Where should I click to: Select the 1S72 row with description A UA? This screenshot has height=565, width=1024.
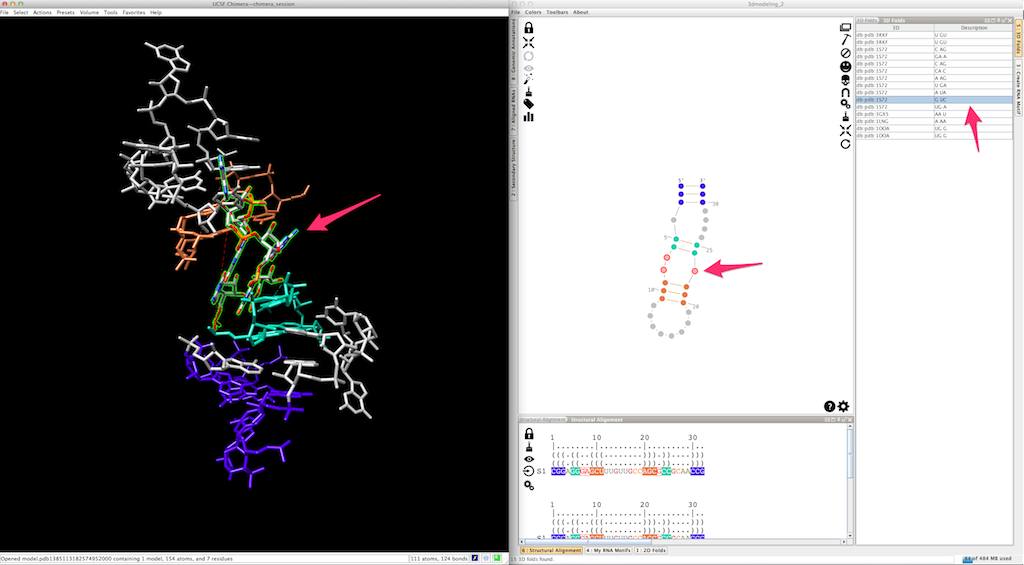click(935, 93)
